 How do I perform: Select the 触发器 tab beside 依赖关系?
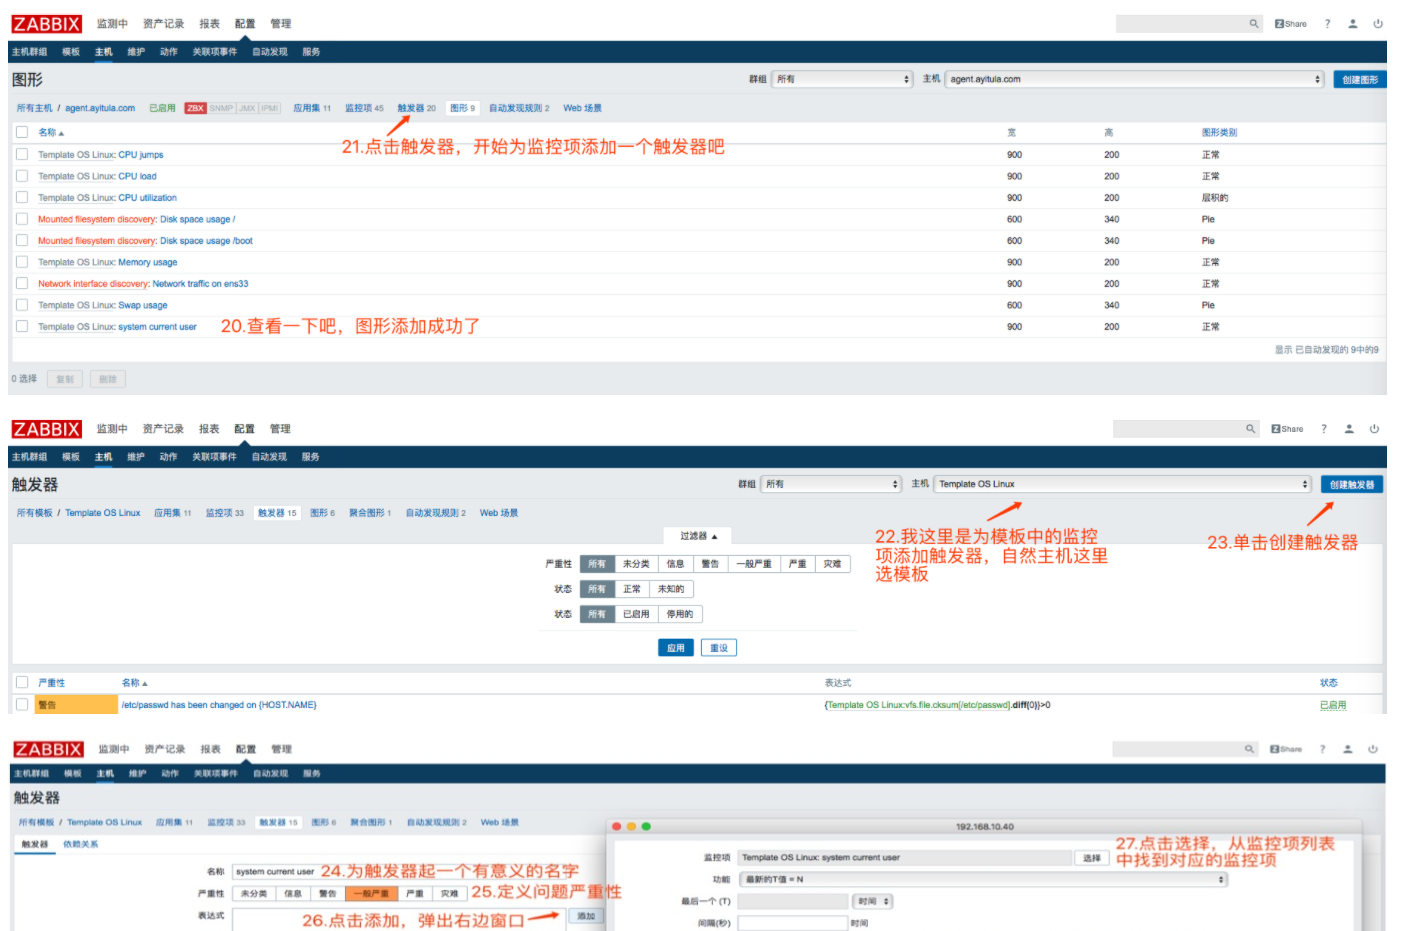click(35, 844)
